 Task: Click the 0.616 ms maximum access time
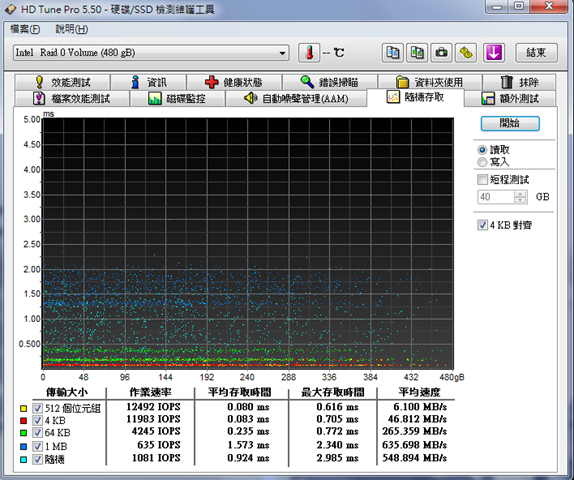coord(337,407)
